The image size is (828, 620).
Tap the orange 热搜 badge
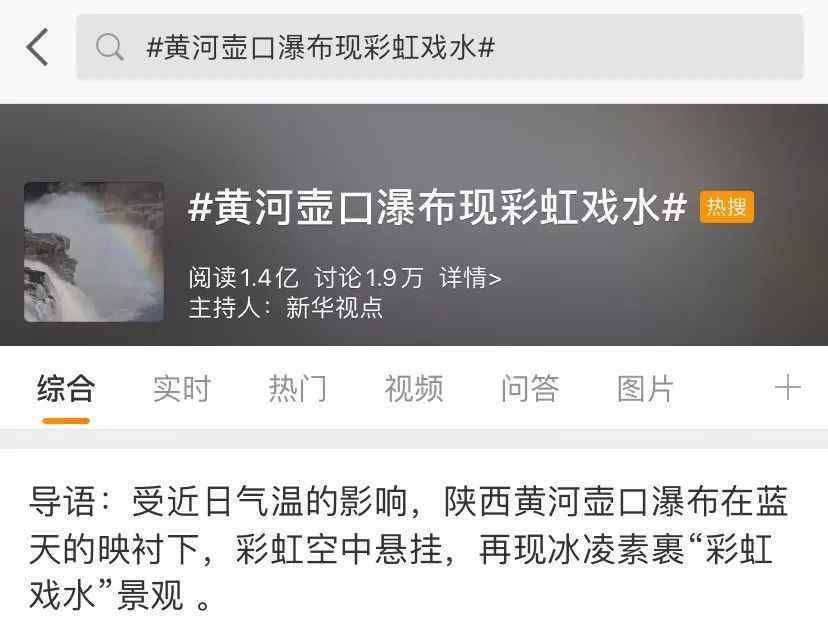tap(727, 206)
